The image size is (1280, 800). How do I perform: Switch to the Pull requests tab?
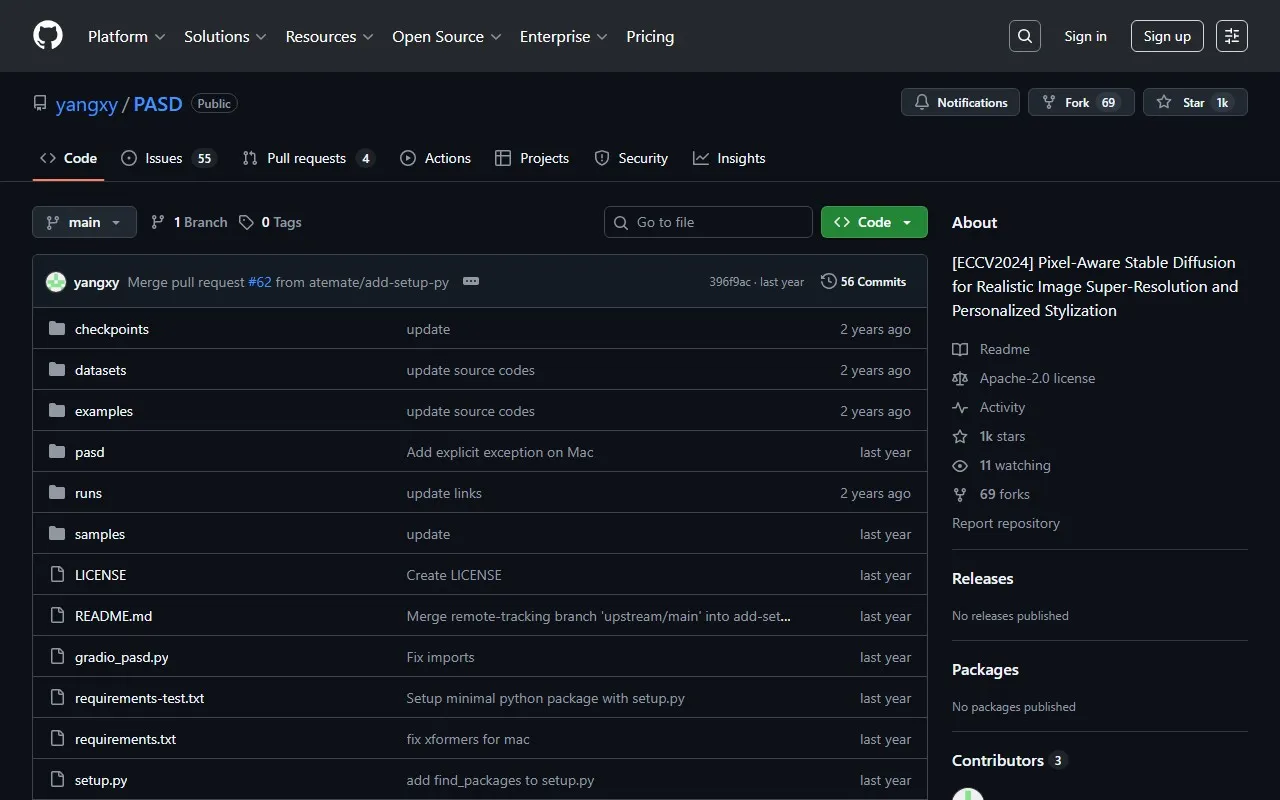[307, 158]
